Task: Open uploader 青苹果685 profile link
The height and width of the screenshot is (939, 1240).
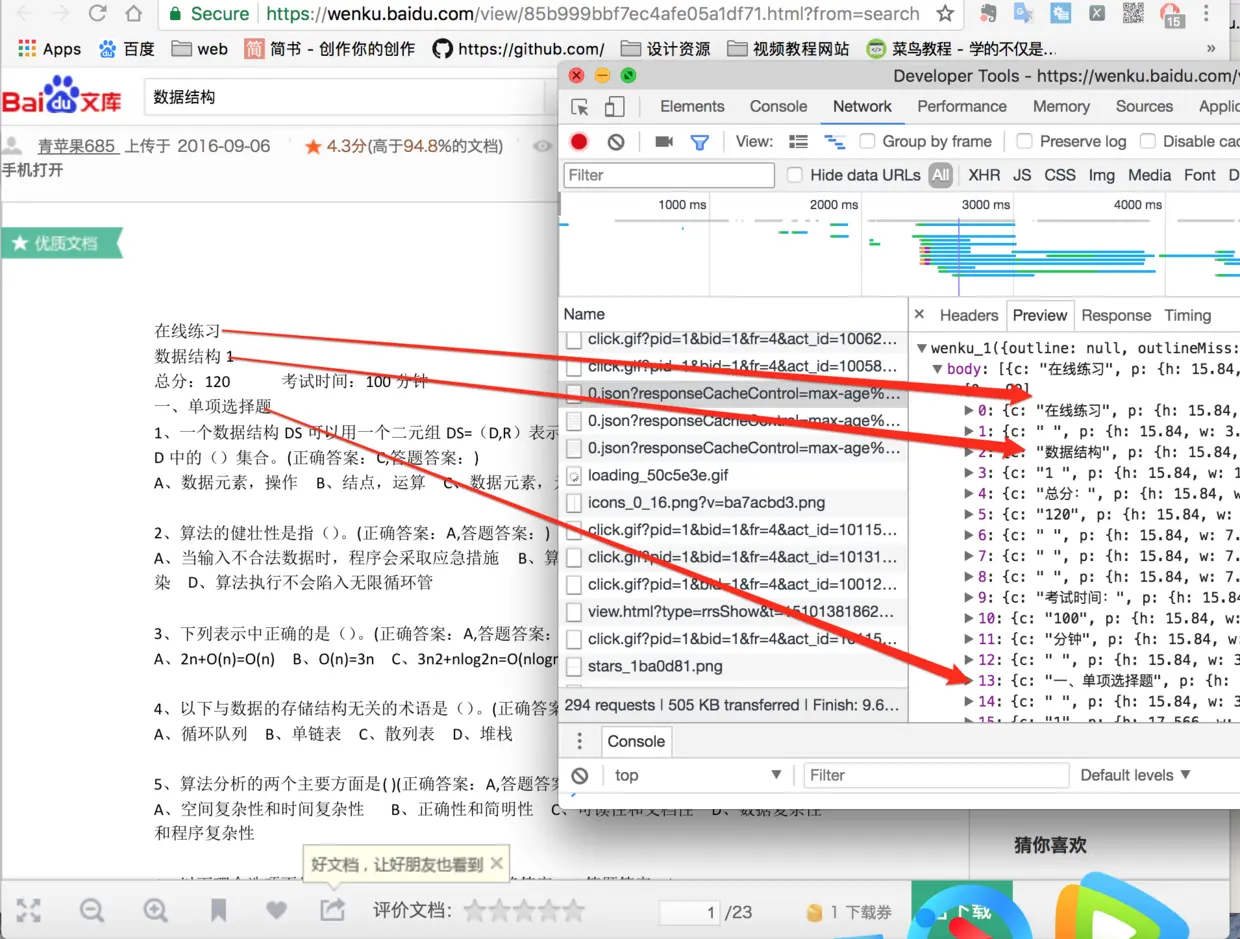Action: click(77, 146)
